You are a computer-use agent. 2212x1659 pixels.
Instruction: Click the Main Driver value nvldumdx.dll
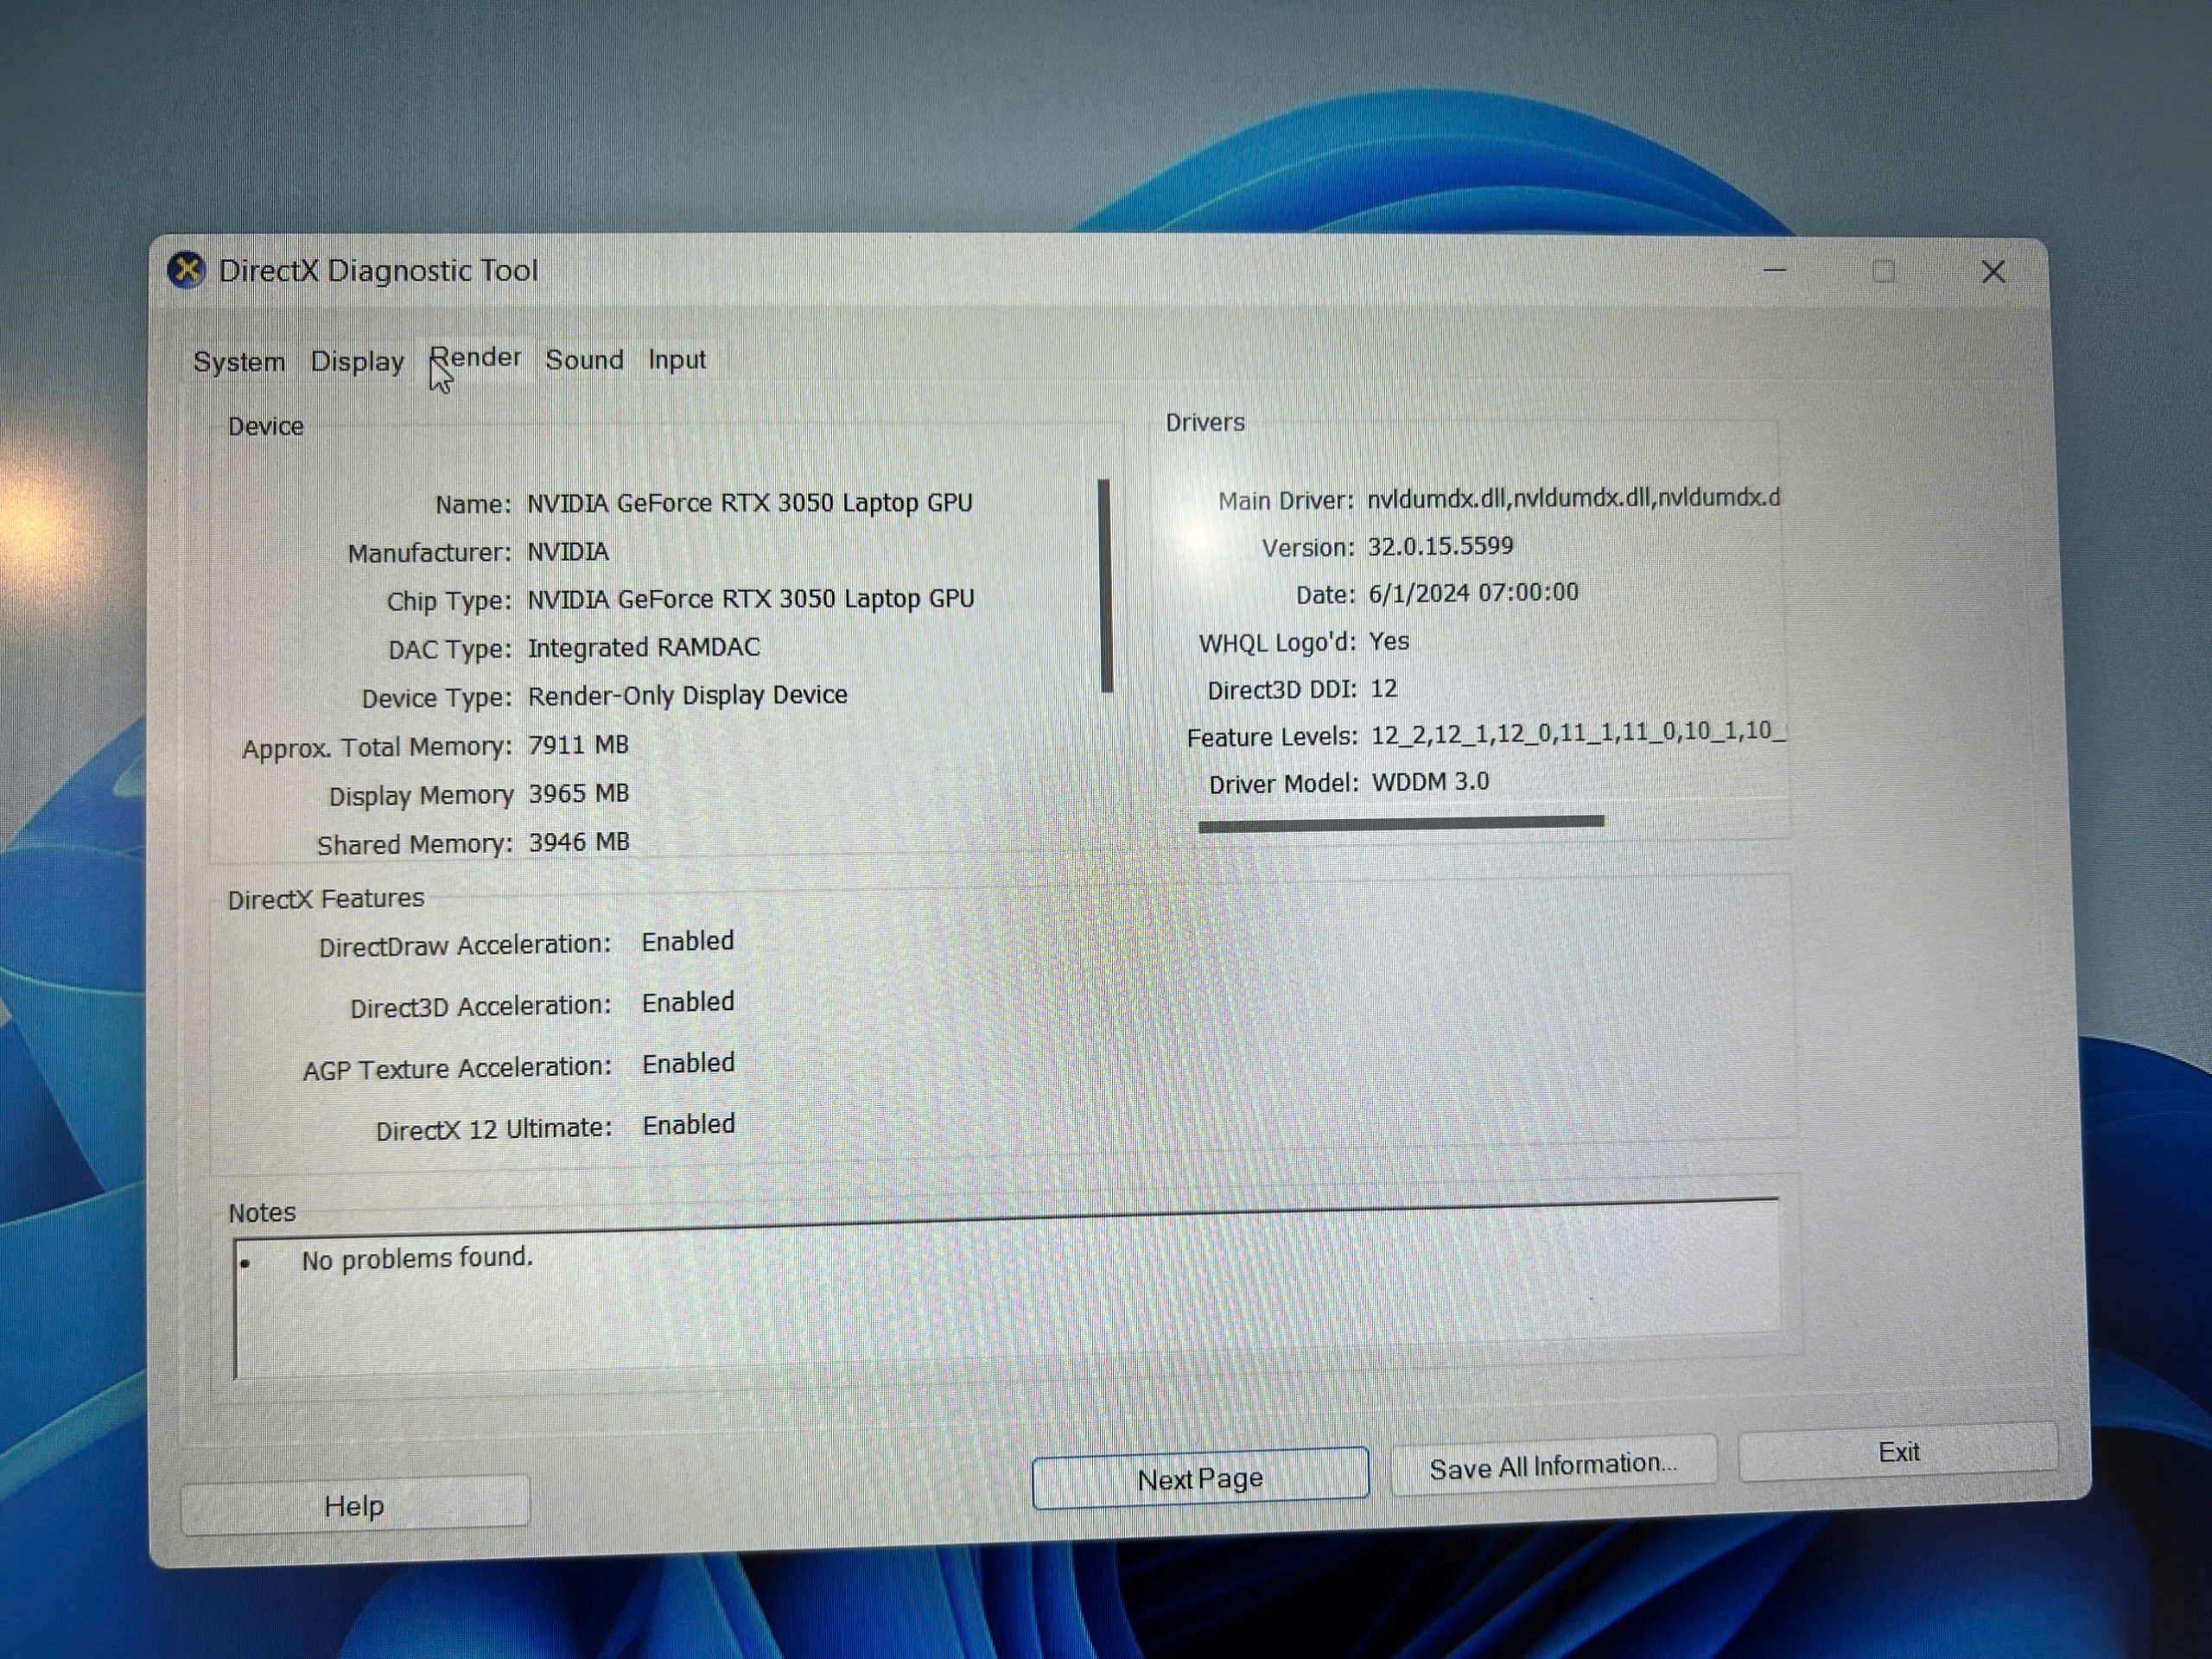coord(1574,498)
